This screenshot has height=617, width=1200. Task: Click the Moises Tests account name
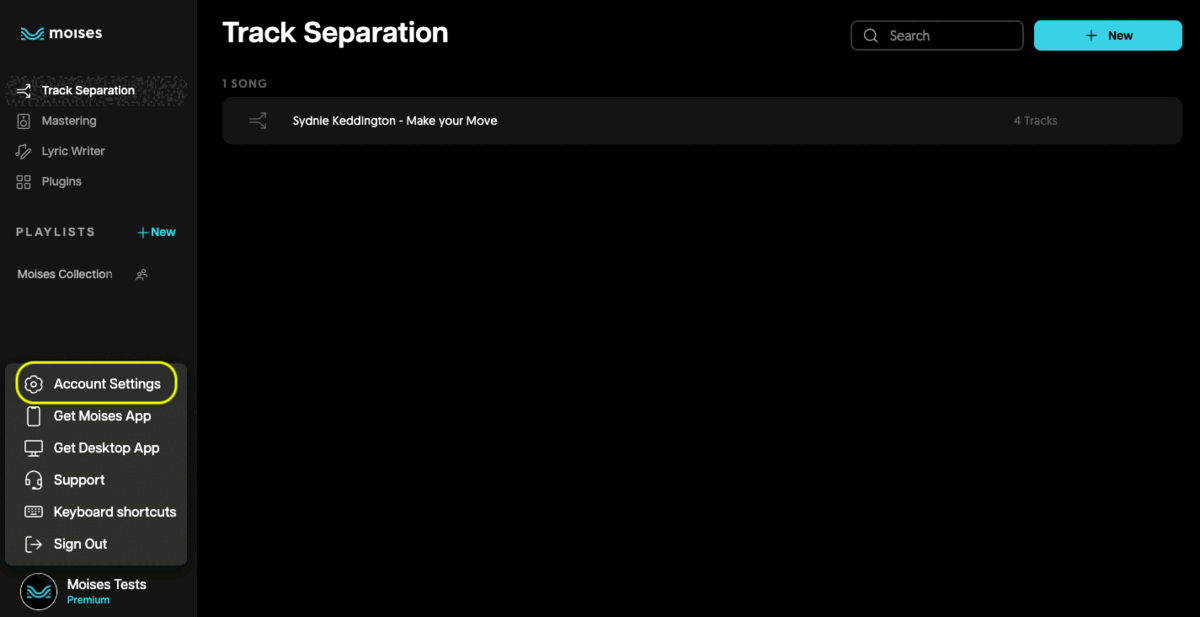tap(107, 584)
